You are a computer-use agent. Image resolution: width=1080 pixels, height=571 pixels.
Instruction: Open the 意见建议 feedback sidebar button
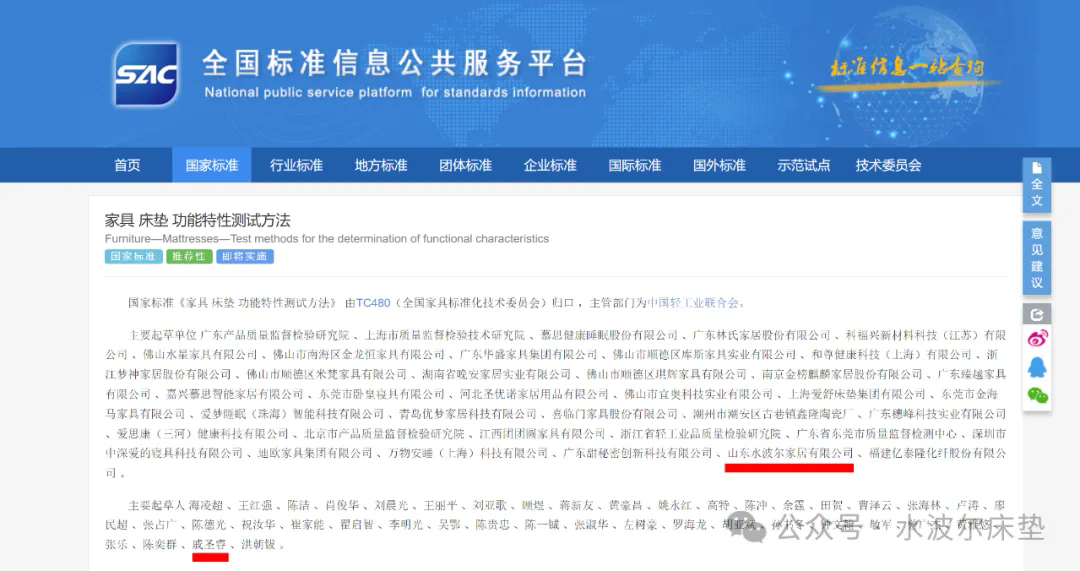point(1037,258)
